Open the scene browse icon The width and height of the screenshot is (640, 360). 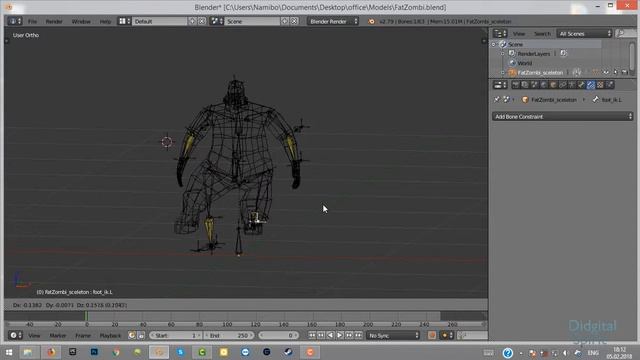click(216, 21)
